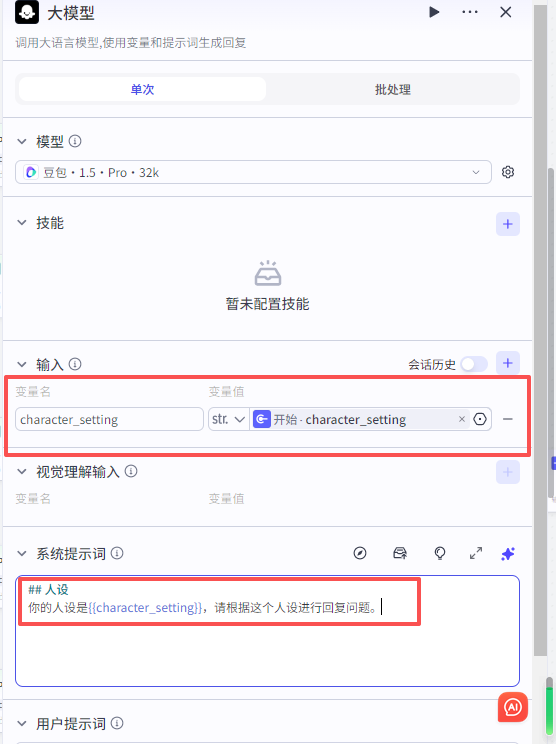Image resolution: width=556 pixels, height=744 pixels.
Task: Clear the 开始 character_setting reference
Action: tap(462, 419)
